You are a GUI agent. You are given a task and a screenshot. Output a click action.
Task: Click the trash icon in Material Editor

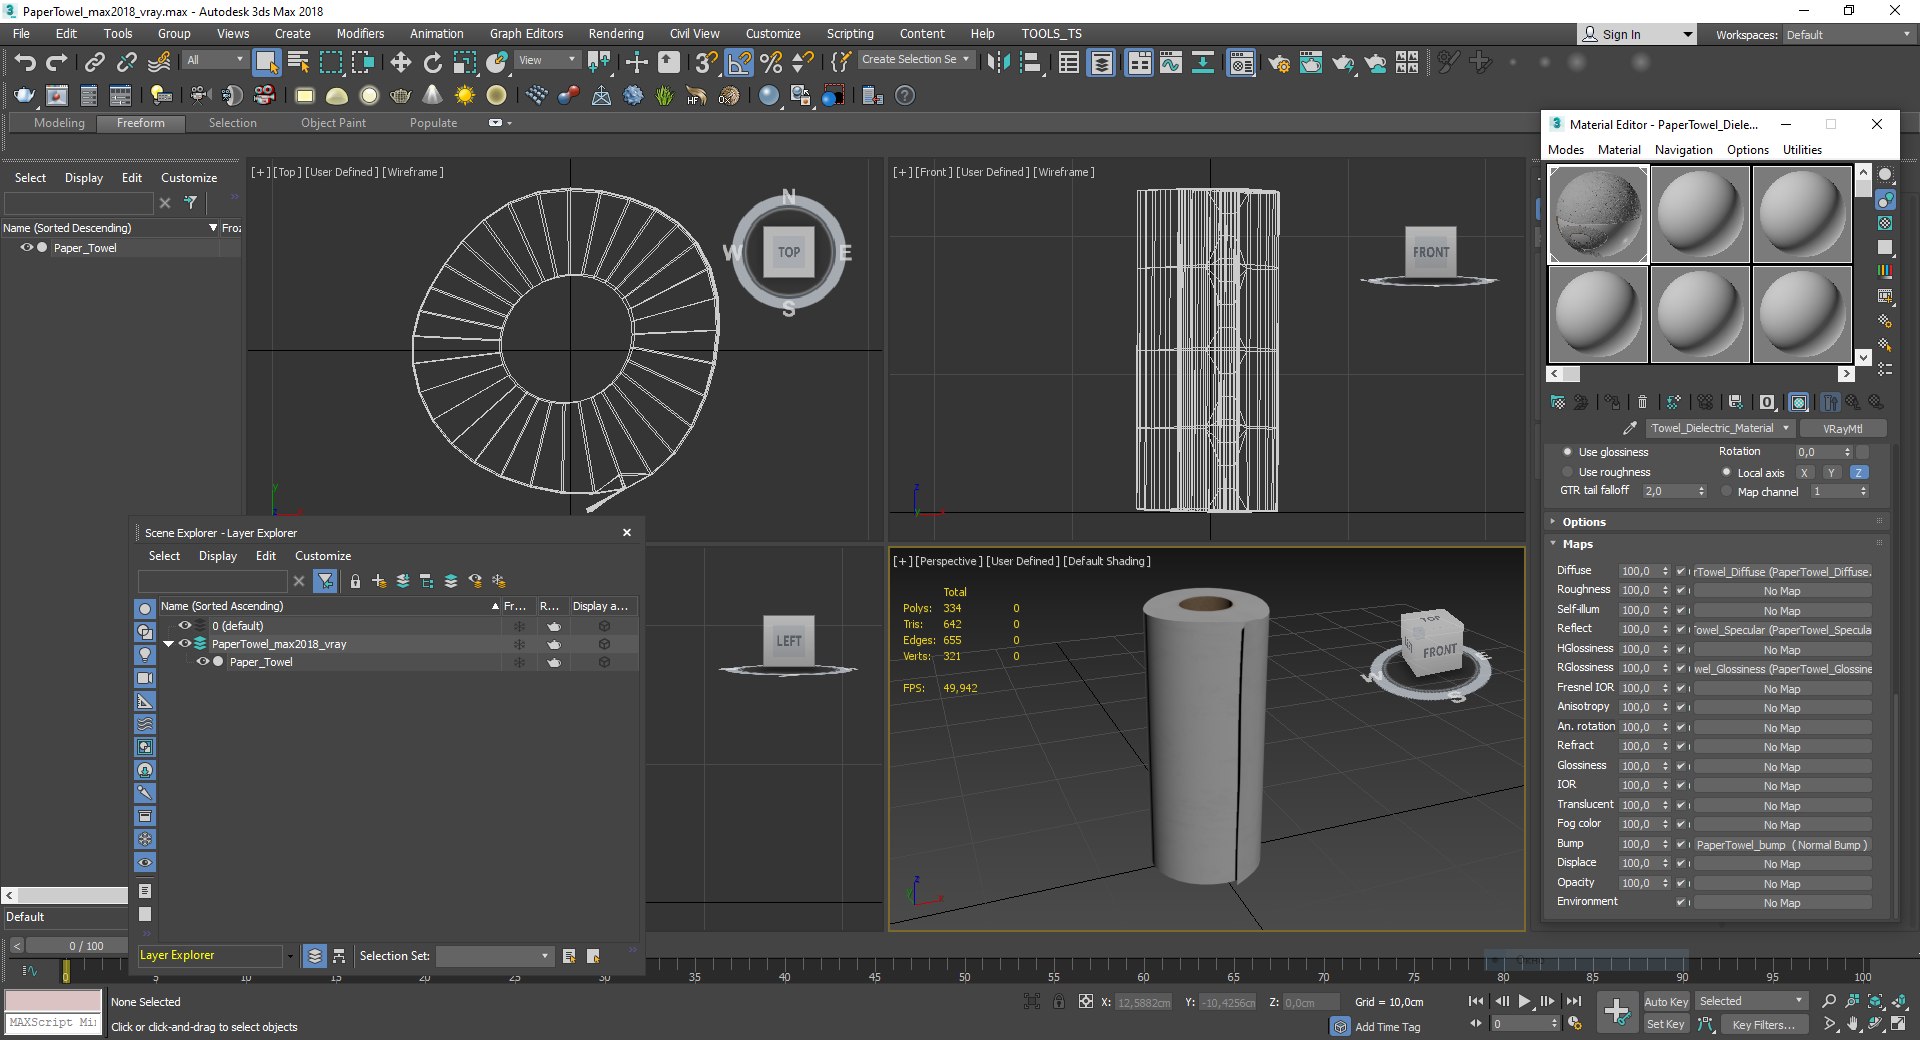(x=1642, y=402)
